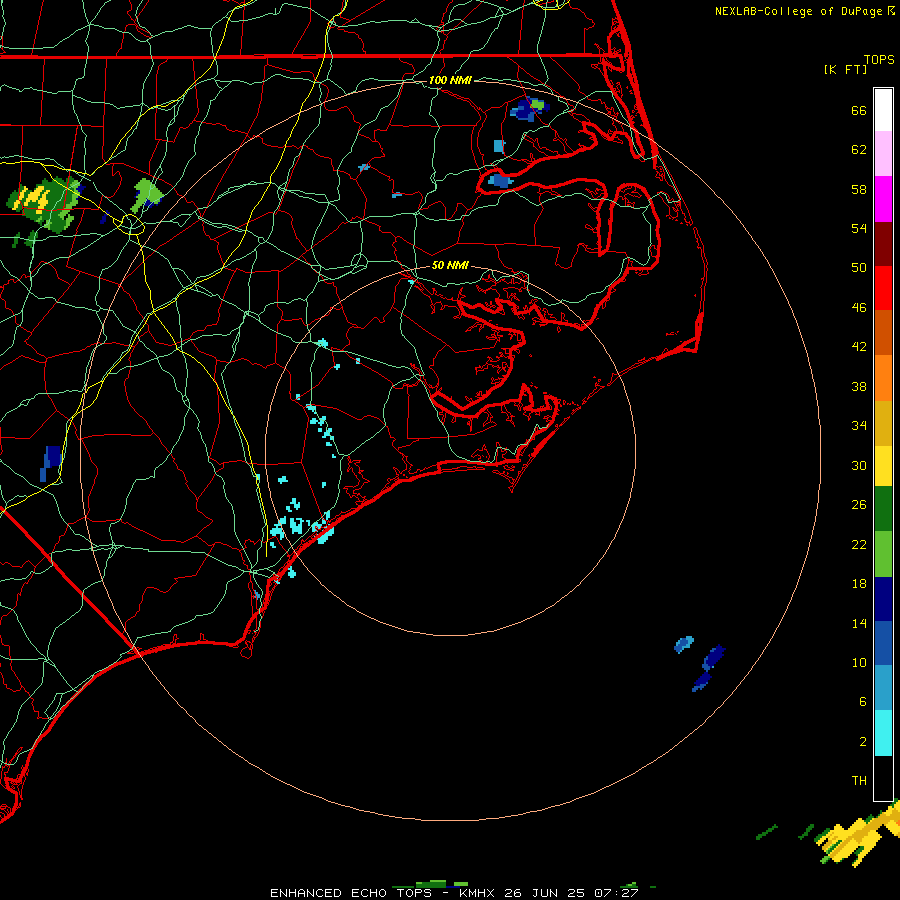This screenshot has height=900, width=900.
Task: Pick the dark orange legend swatch
Action: [883, 333]
